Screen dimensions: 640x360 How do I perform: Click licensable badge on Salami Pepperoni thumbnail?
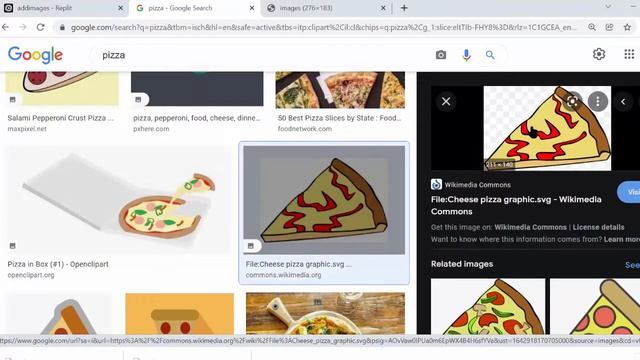coord(13,99)
